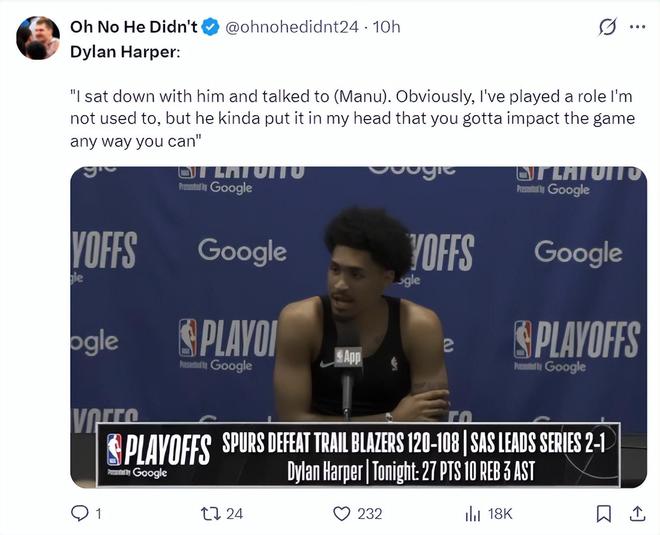
Task: Click the Grok slashed-circle icon
Action: pyautogui.click(x=607, y=28)
